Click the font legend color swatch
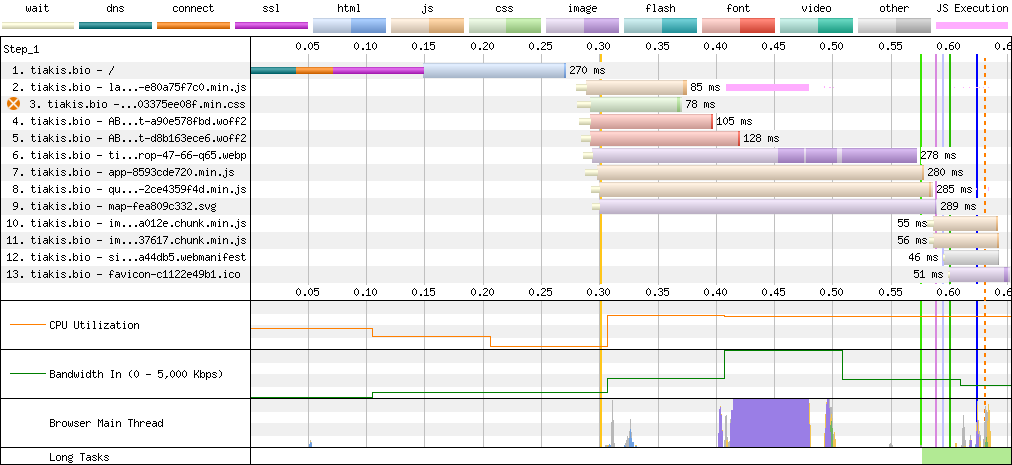Viewport: 1012px width, 465px height. pyautogui.click(x=738, y=26)
